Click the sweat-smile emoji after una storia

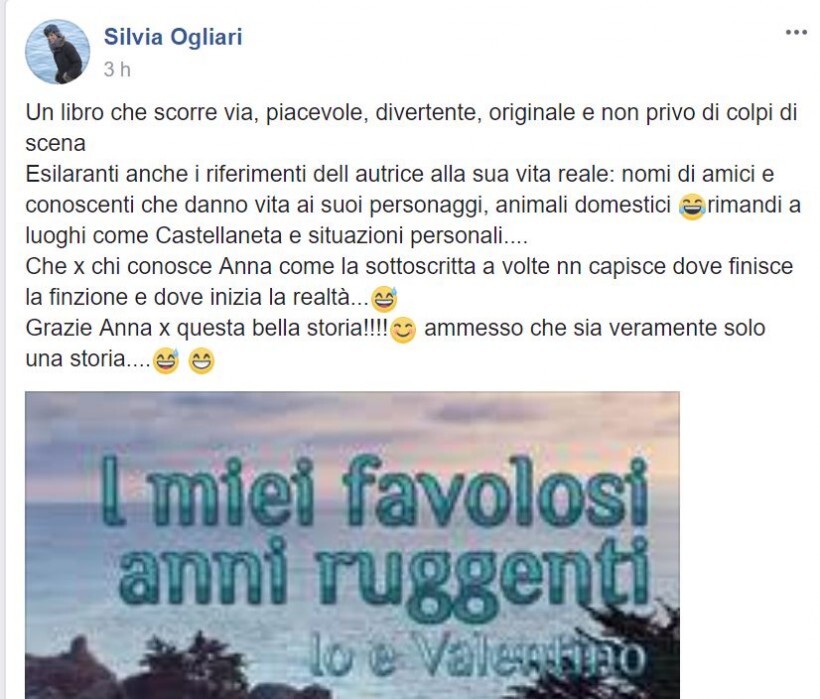(166, 361)
